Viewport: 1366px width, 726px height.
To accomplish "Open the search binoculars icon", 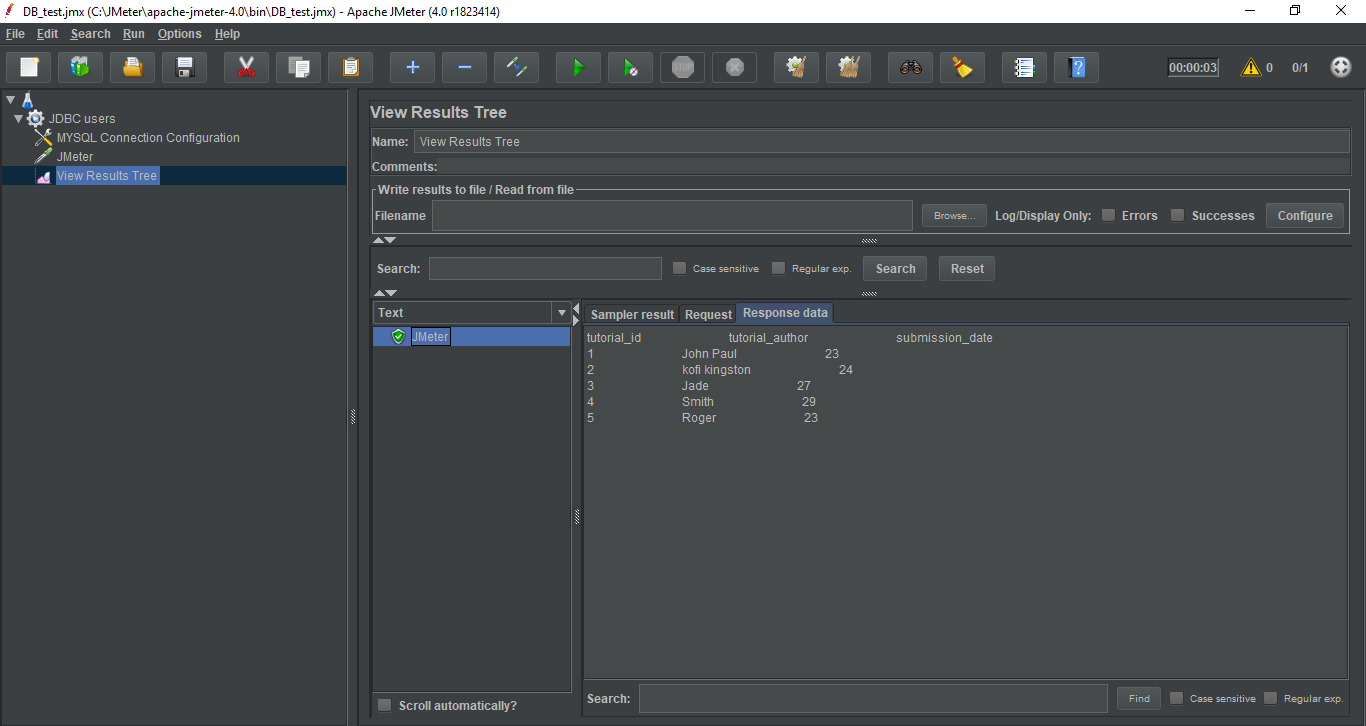I will tap(911, 68).
